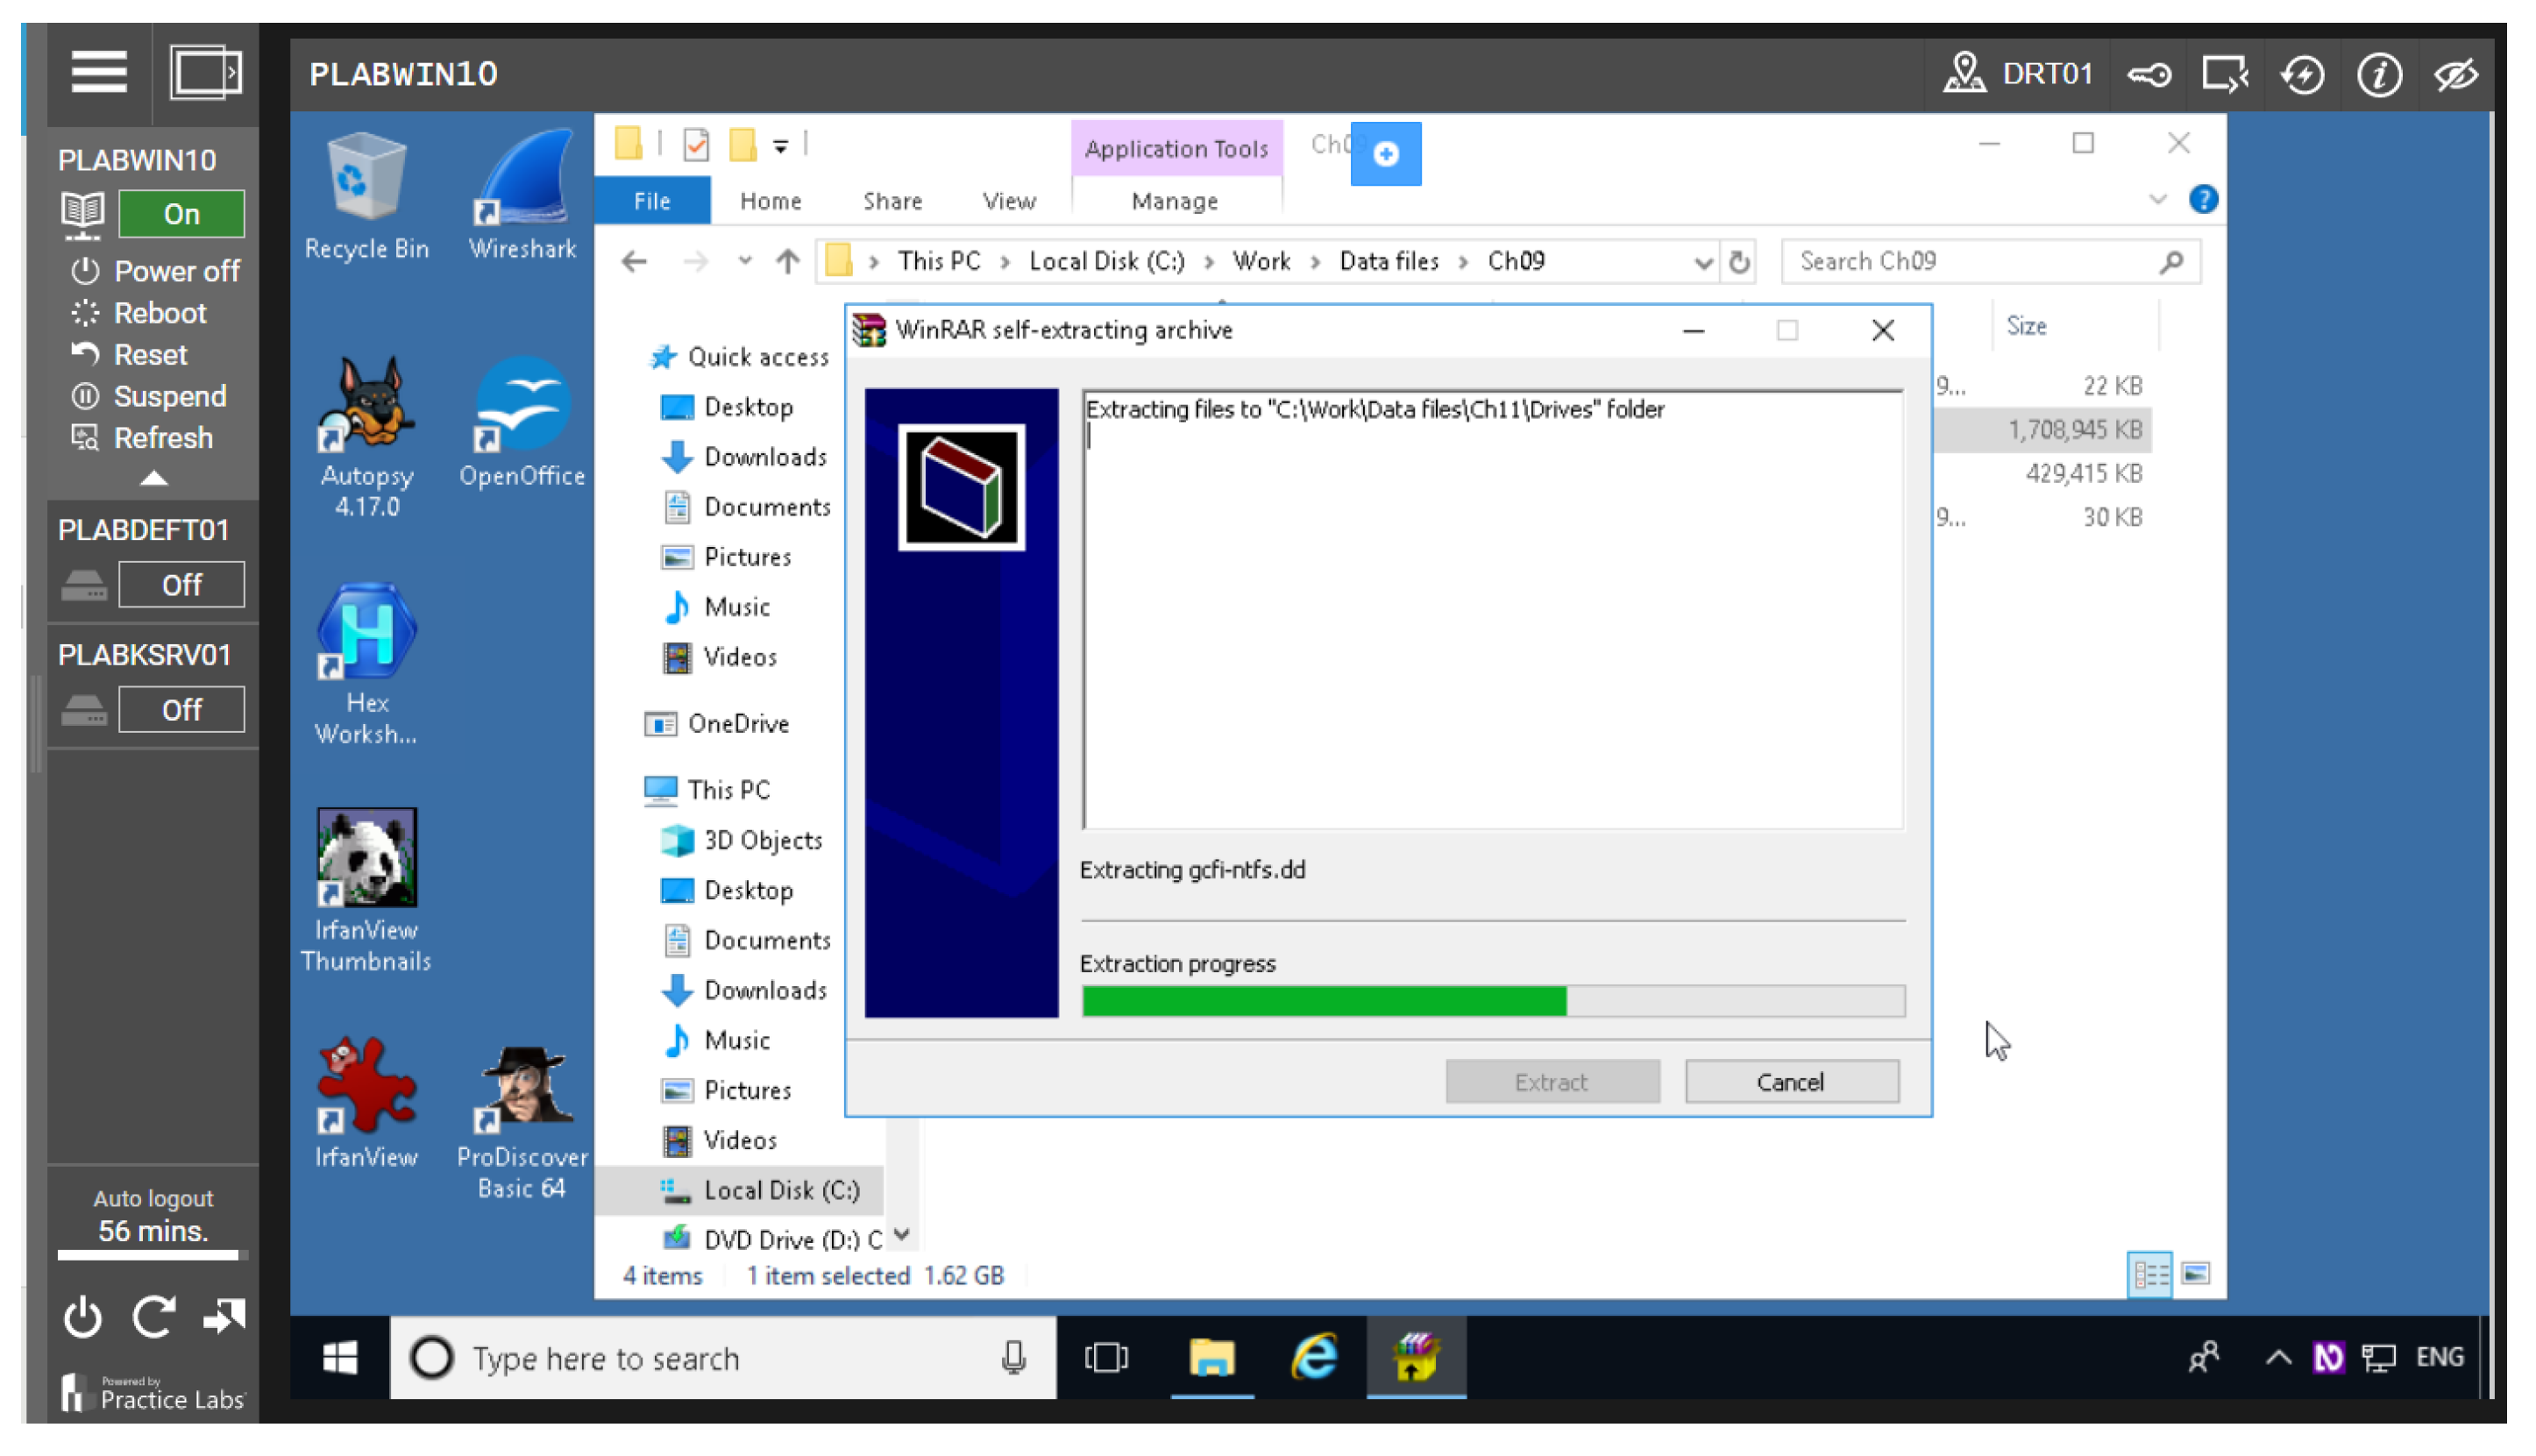Cancel the WinRAR extraction
Viewport: 2536px width, 1456px height.
point(1790,1082)
